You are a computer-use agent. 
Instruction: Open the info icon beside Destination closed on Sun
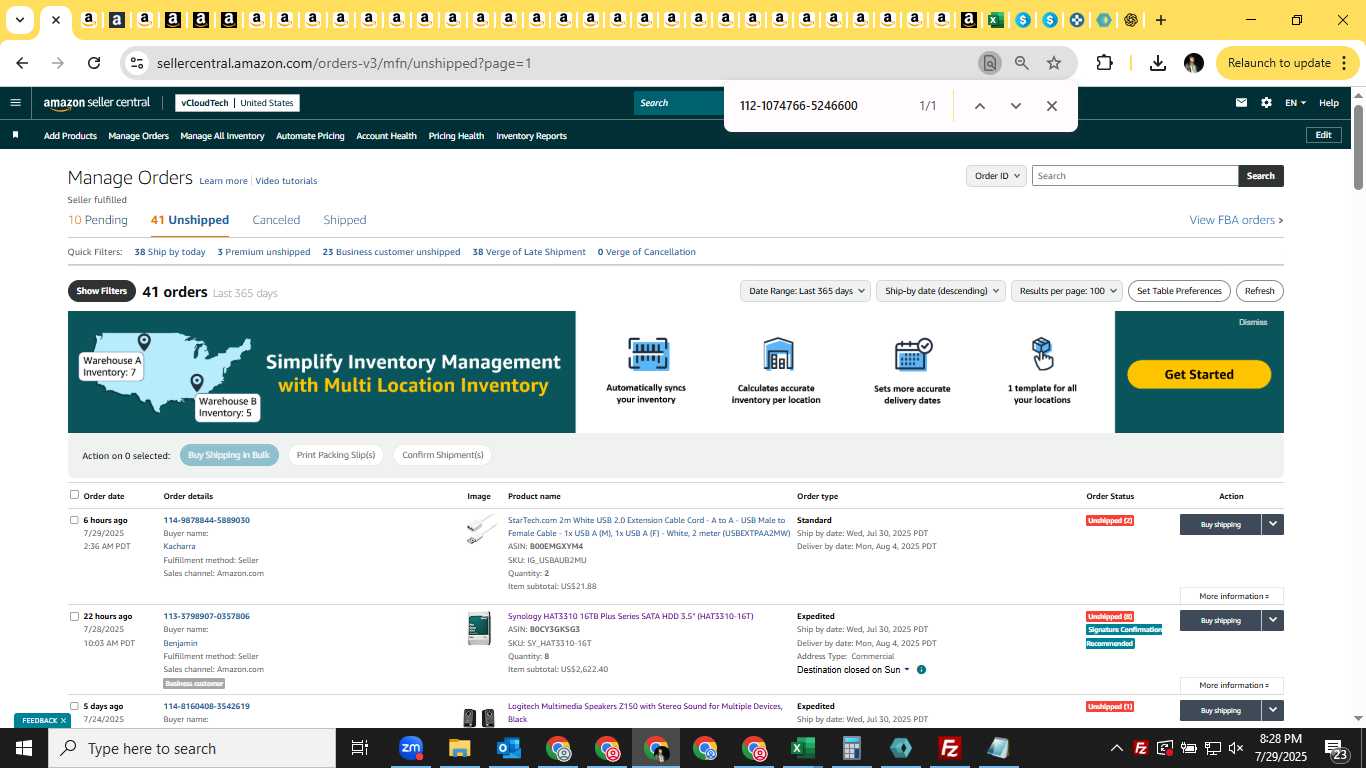coord(921,670)
